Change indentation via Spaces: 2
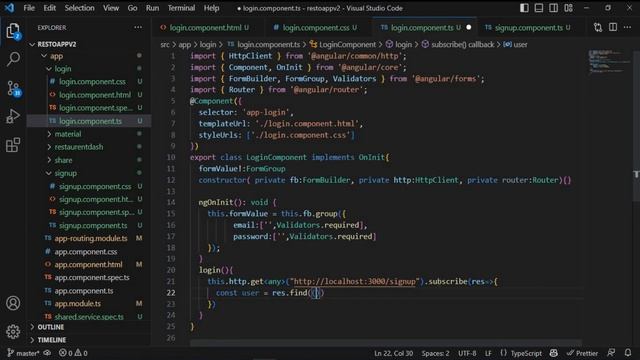 (436, 353)
